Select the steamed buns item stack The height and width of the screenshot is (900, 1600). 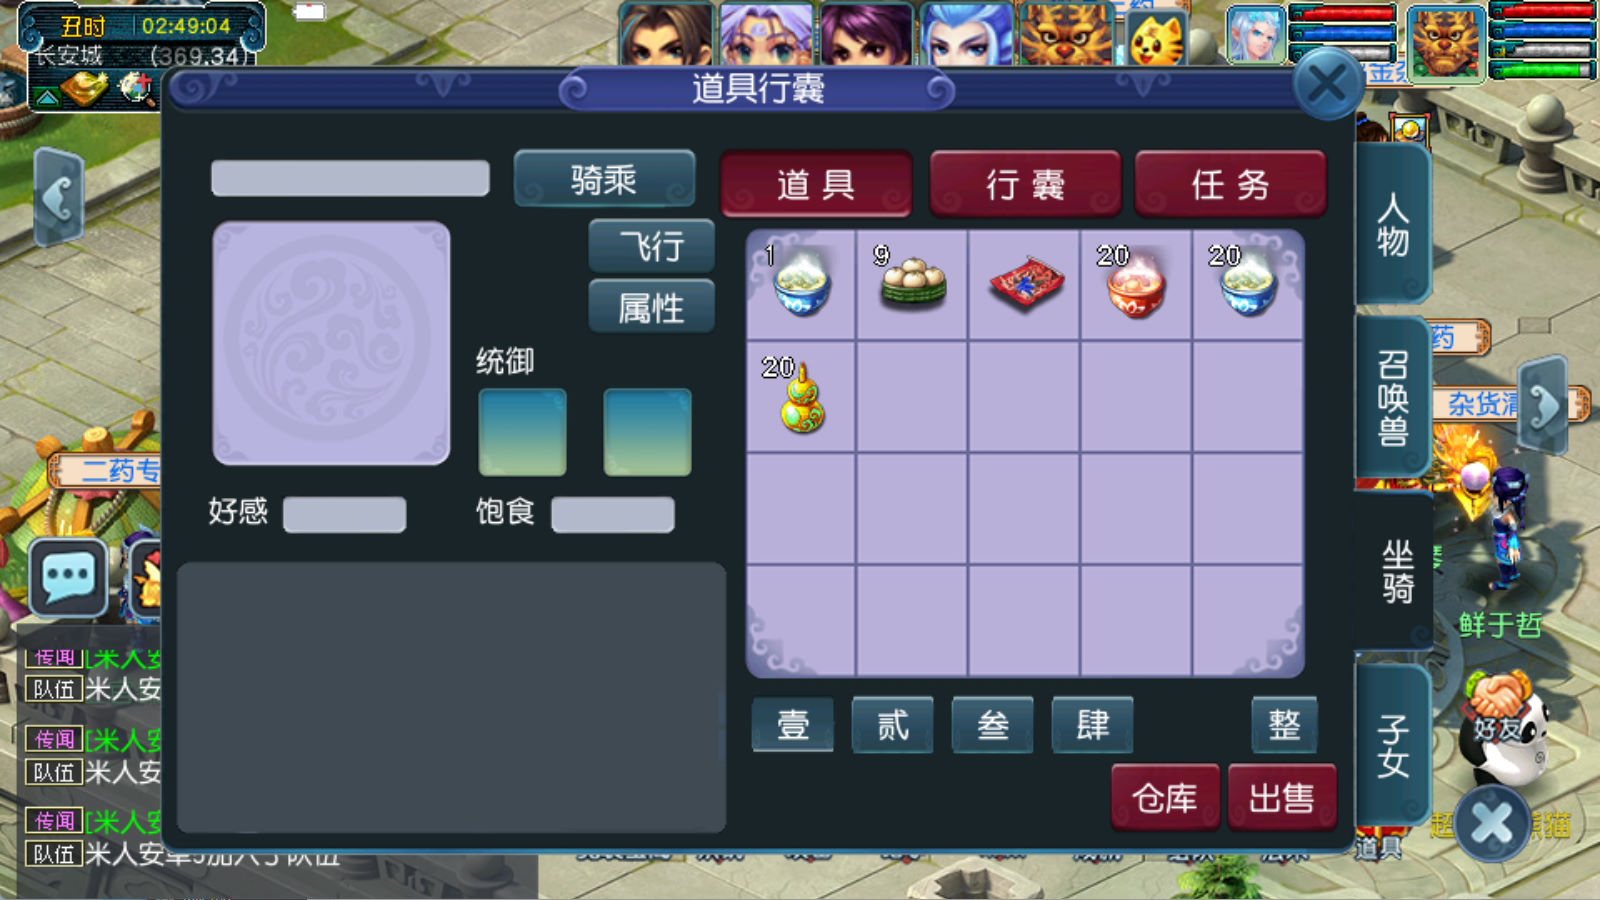tap(912, 281)
